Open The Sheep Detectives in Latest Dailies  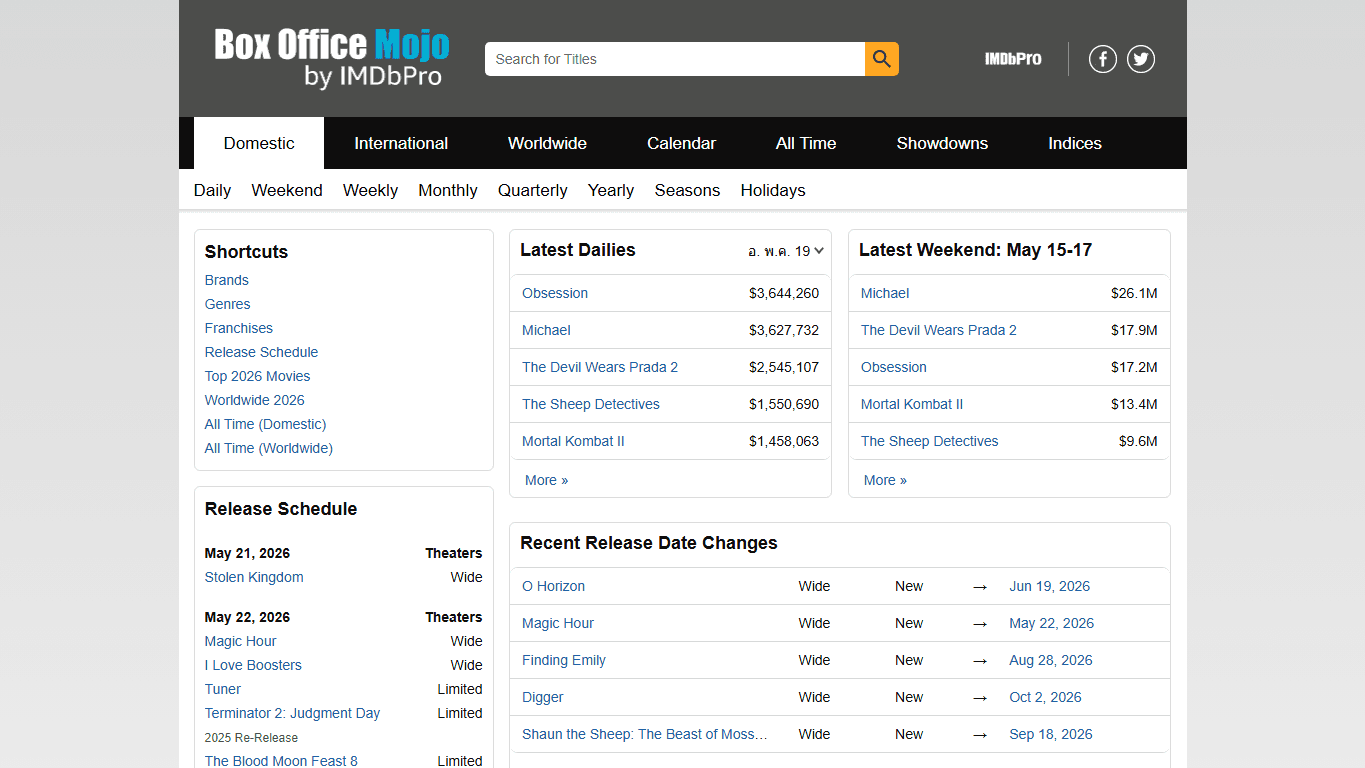[x=591, y=404]
